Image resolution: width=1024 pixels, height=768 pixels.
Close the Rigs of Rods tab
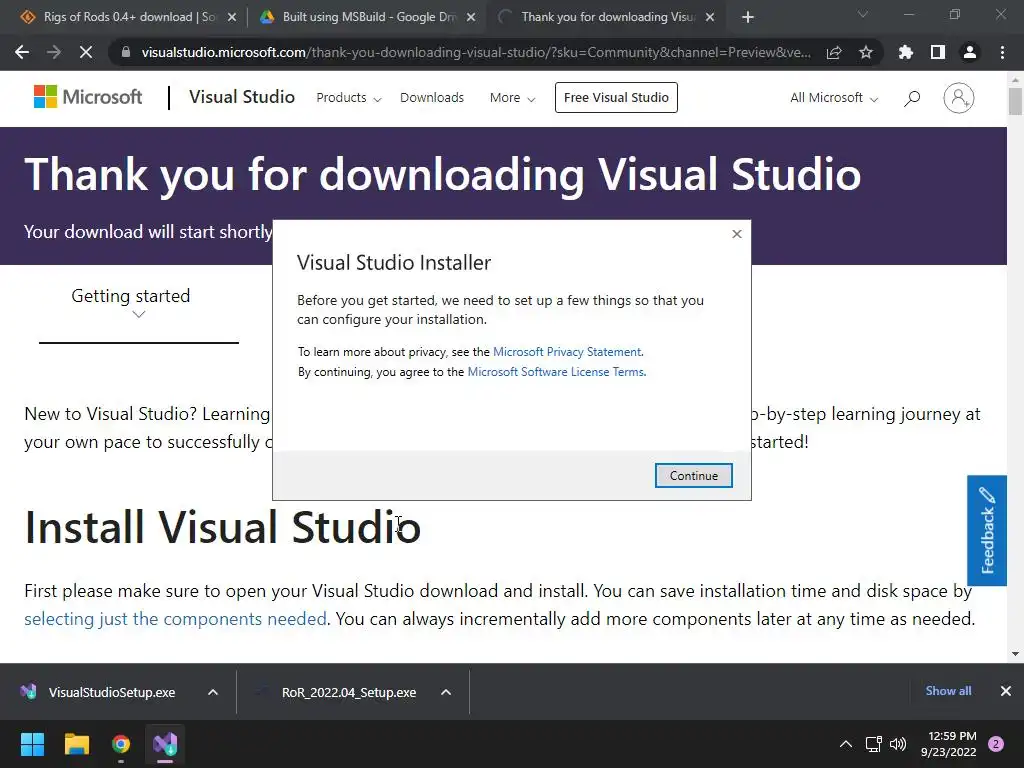pyautogui.click(x=232, y=17)
